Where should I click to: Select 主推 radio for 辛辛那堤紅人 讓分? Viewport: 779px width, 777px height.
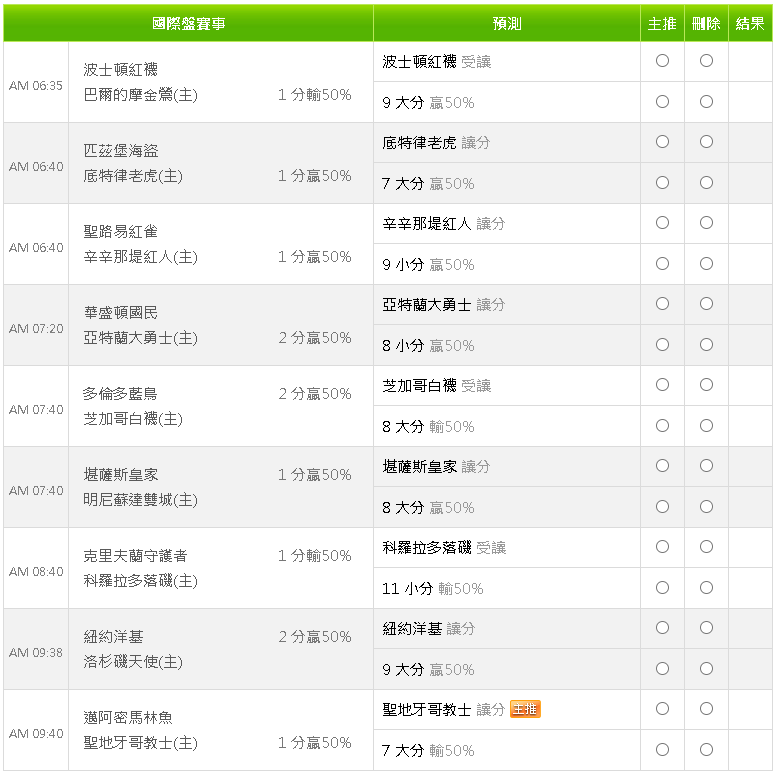point(662,223)
